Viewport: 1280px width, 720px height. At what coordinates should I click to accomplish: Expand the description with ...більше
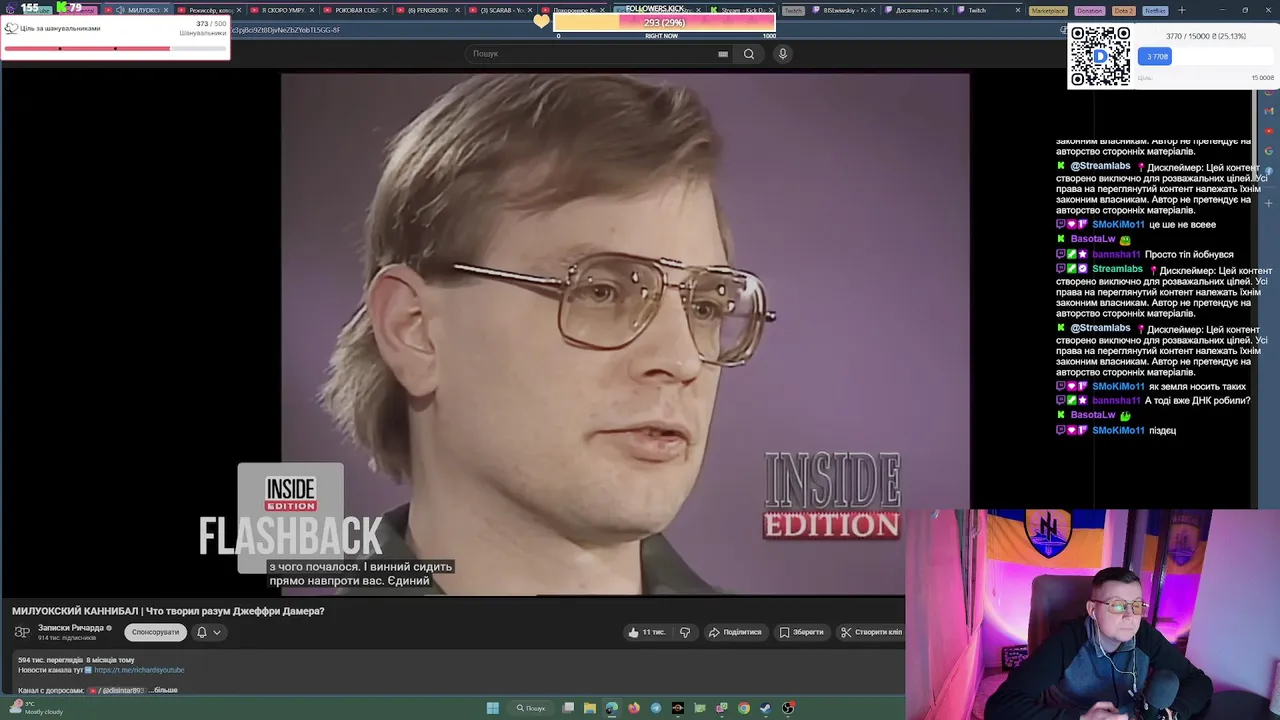click(x=164, y=690)
